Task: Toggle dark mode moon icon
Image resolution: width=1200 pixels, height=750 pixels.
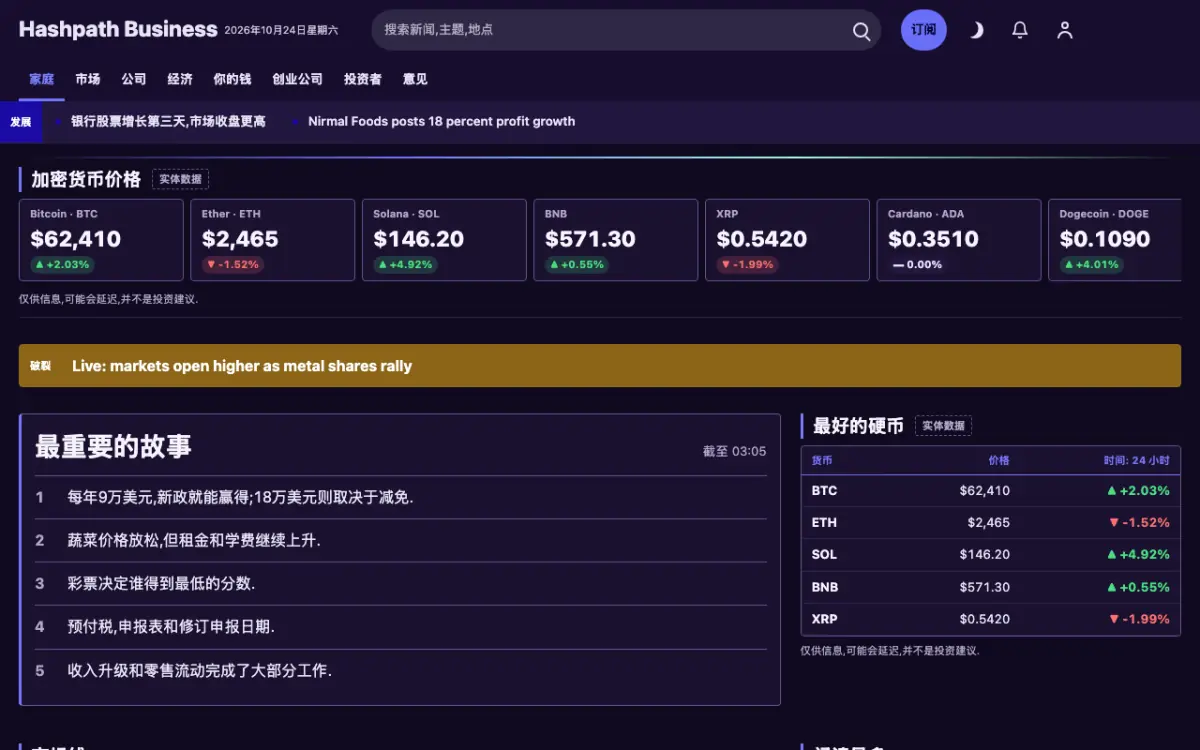Action: tap(976, 30)
